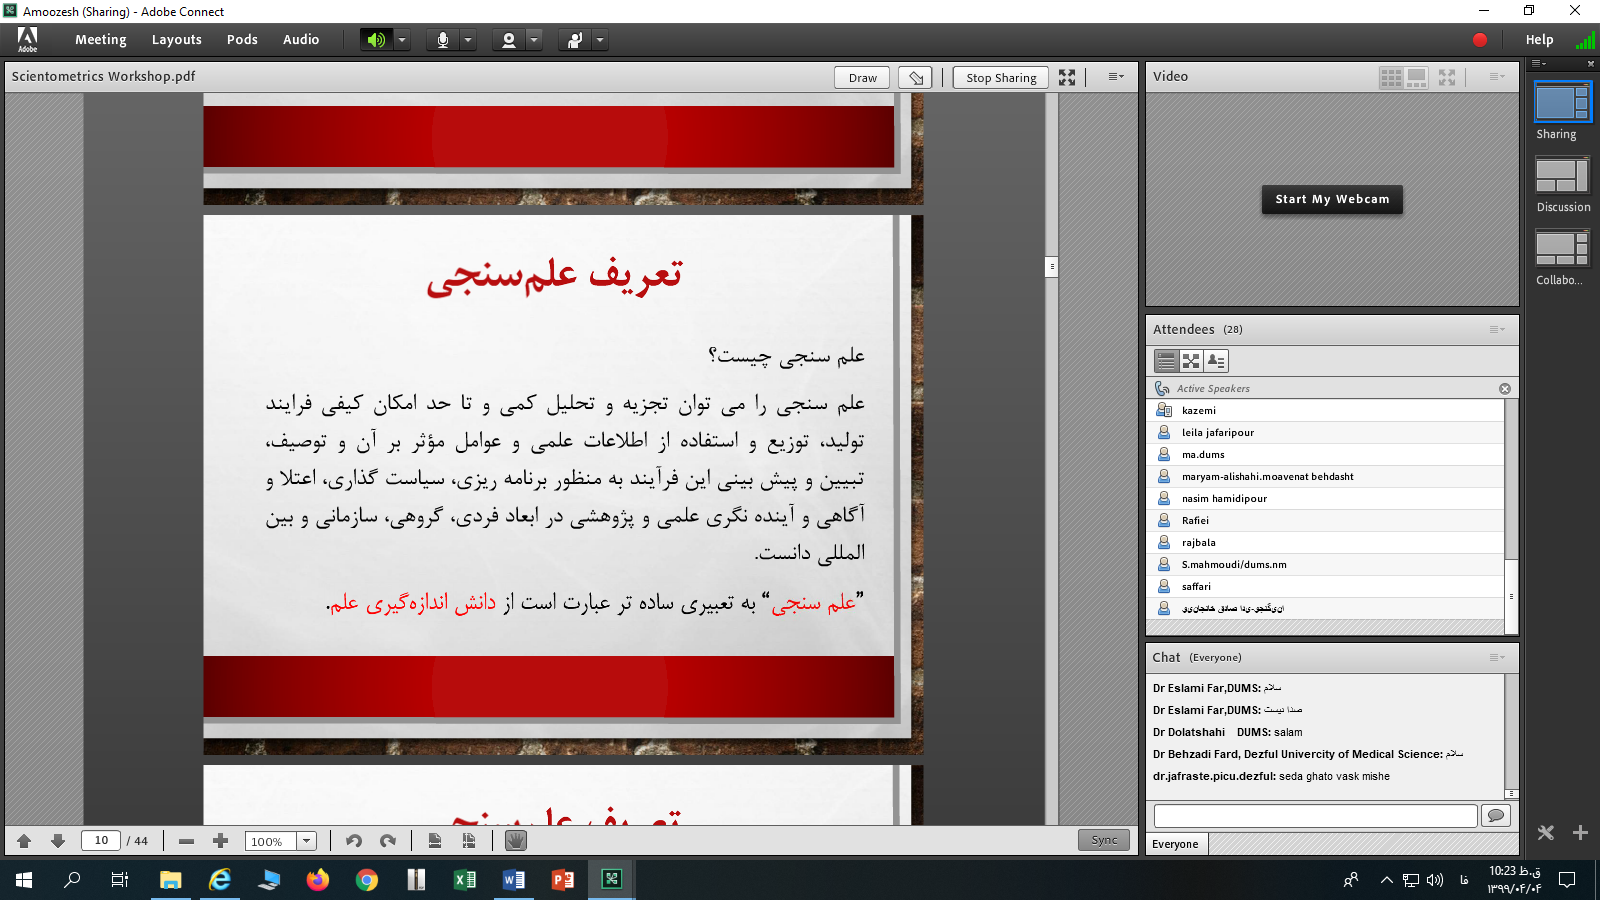Rotate the document counterclockwise
This screenshot has width=1600, height=900.
click(354, 841)
